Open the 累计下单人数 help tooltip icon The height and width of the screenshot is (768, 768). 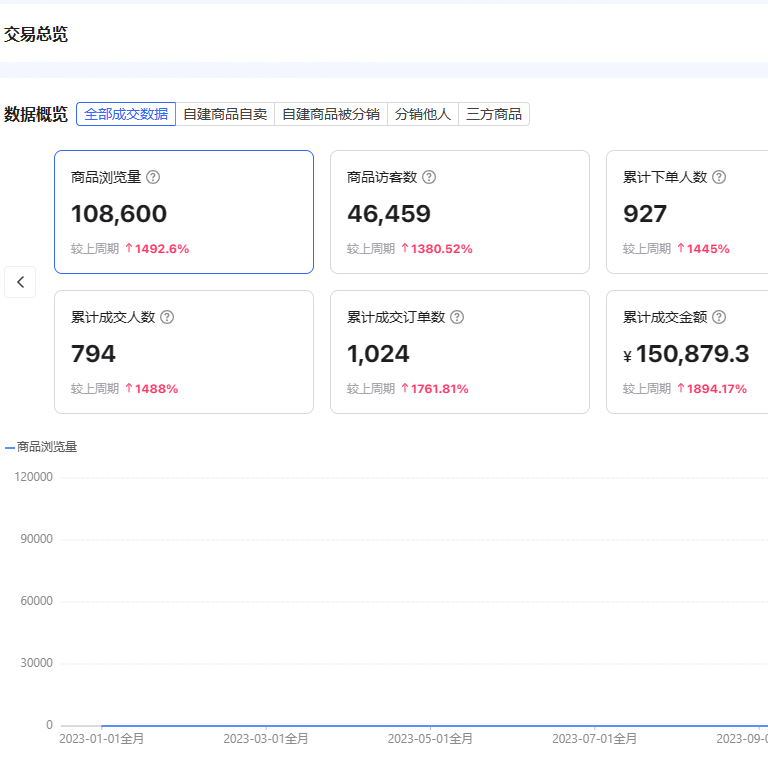719,177
